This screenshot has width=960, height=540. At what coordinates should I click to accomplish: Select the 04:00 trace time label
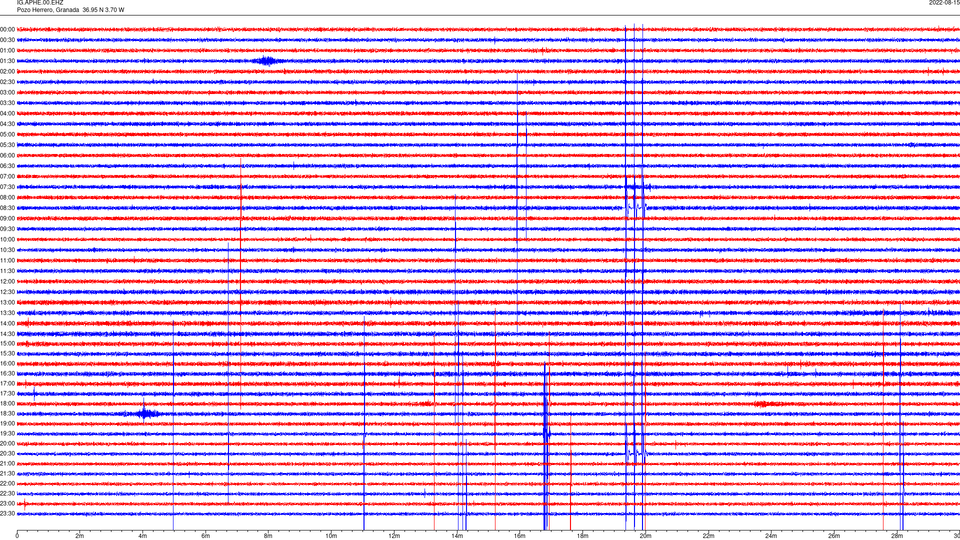8,114
